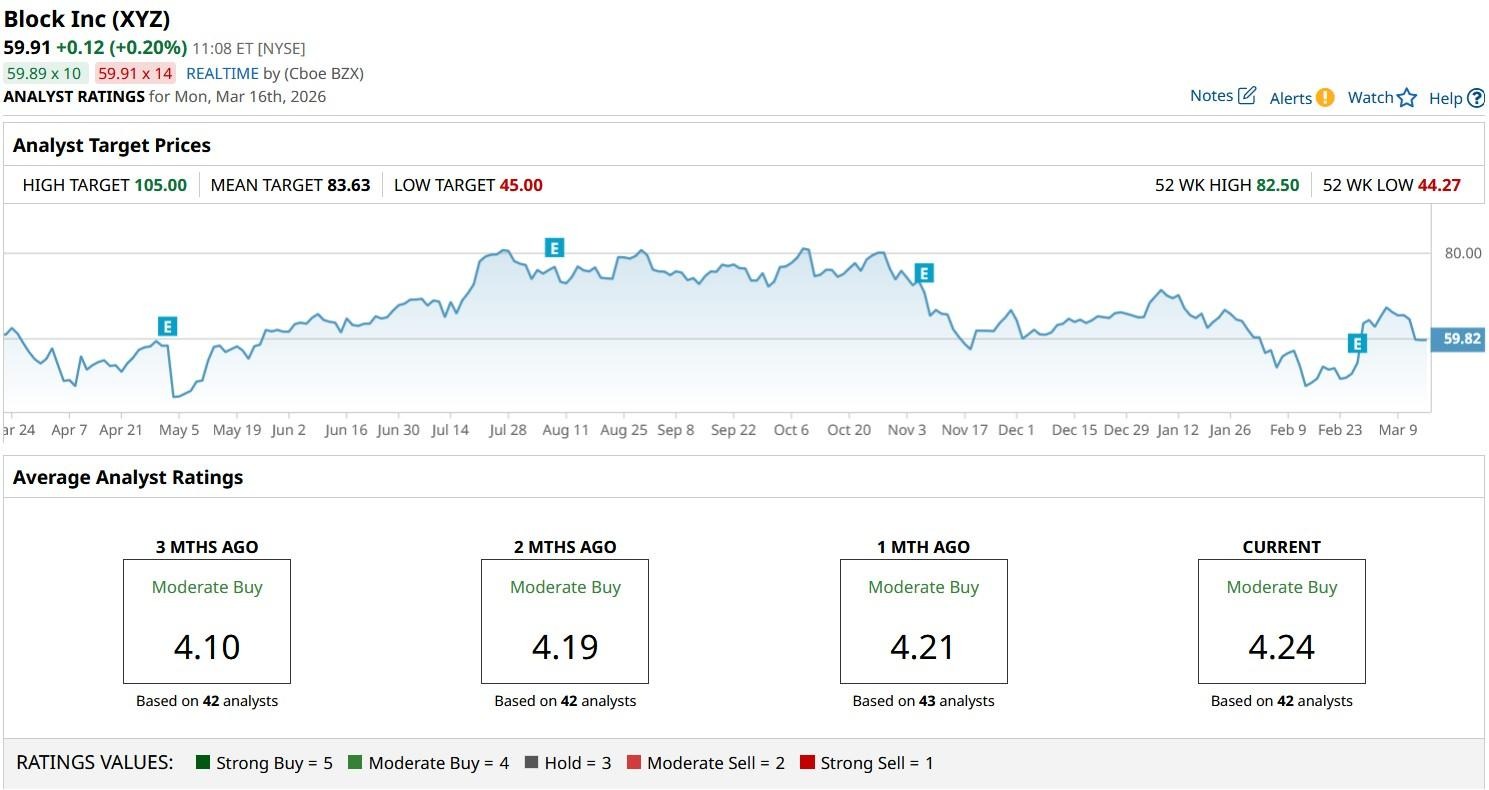Click the Notes link
Image resolution: width=1489 pixels, height=790 pixels.
pyautogui.click(x=1211, y=96)
